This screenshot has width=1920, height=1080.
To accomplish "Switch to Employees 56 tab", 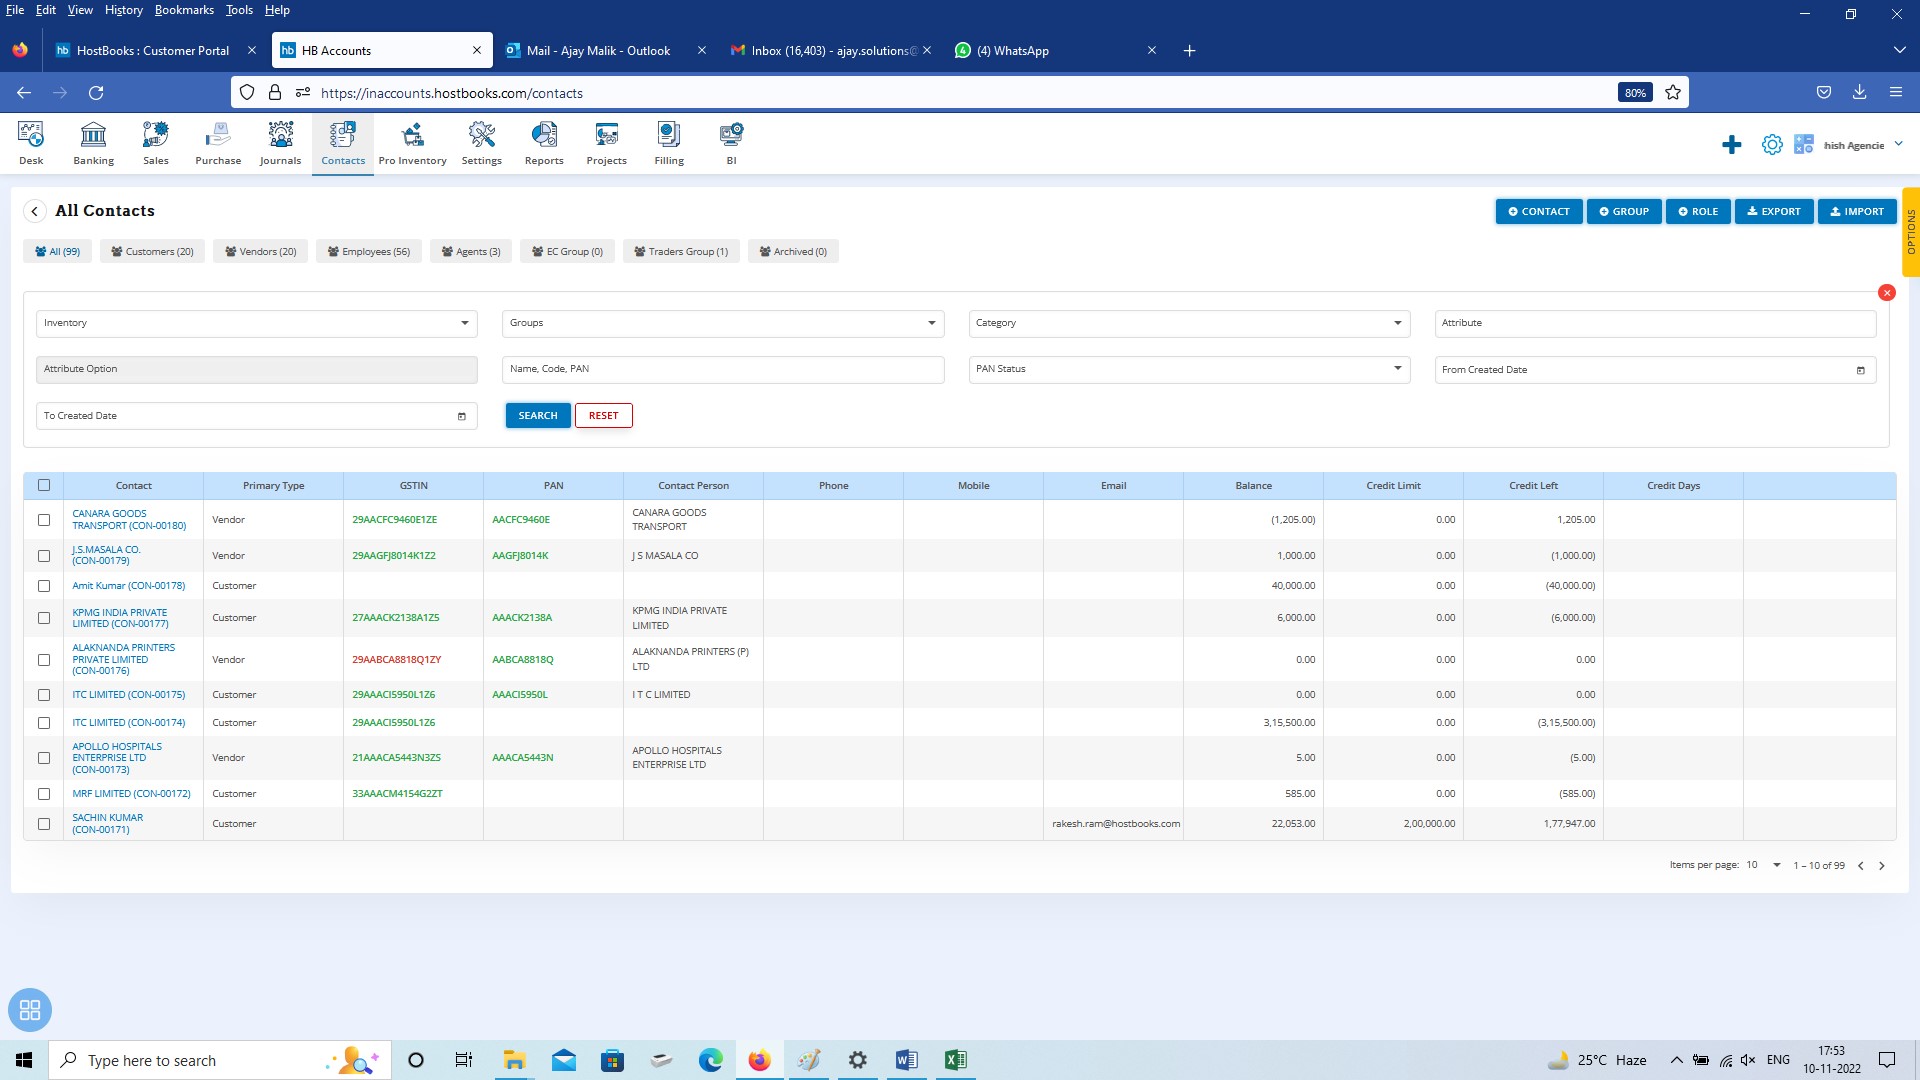I will (369, 251).
